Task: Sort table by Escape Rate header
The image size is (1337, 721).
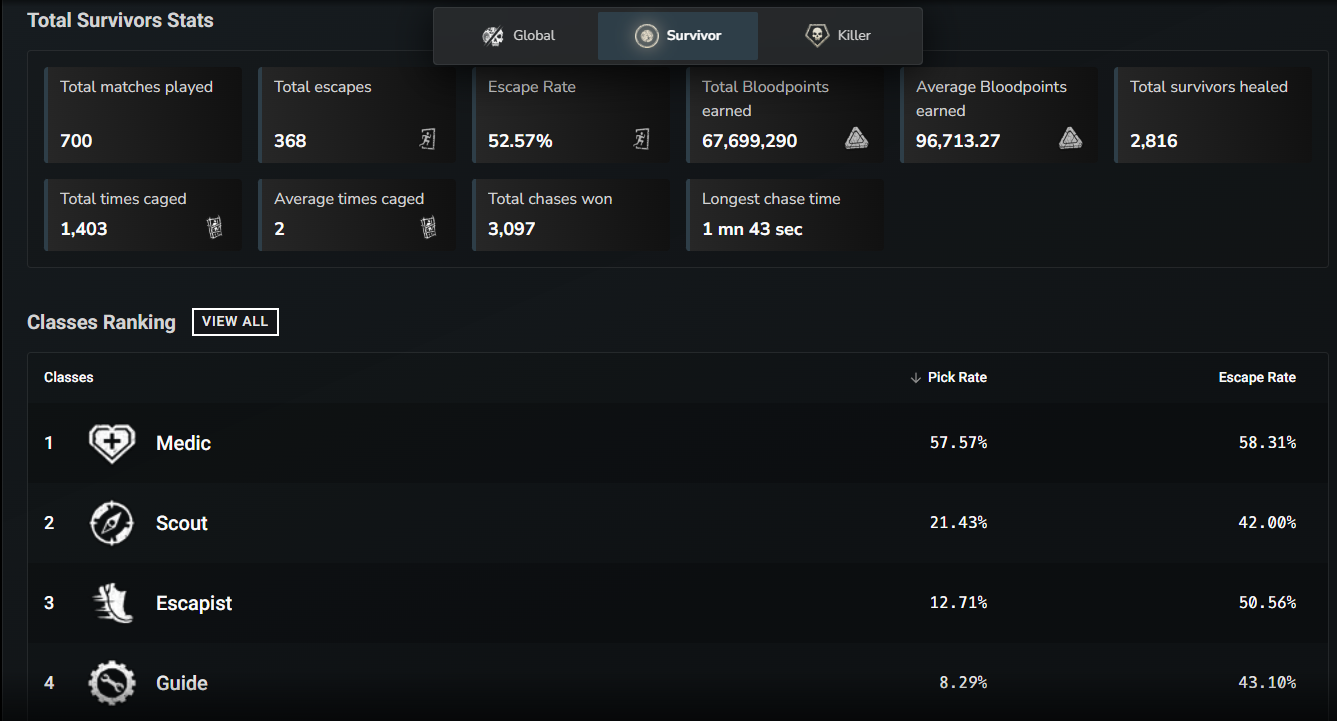Action: 1257,377
